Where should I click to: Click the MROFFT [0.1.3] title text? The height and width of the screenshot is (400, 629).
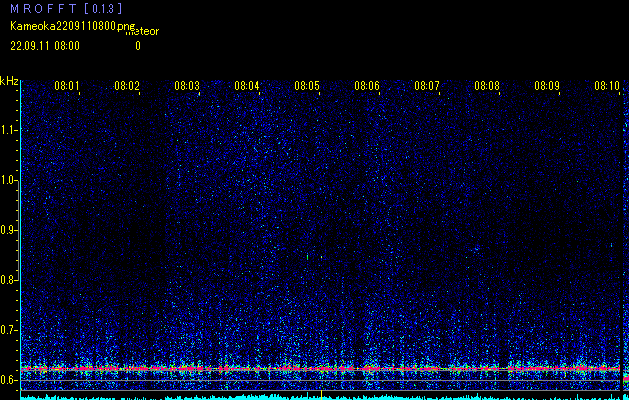(x=67, y=8)
